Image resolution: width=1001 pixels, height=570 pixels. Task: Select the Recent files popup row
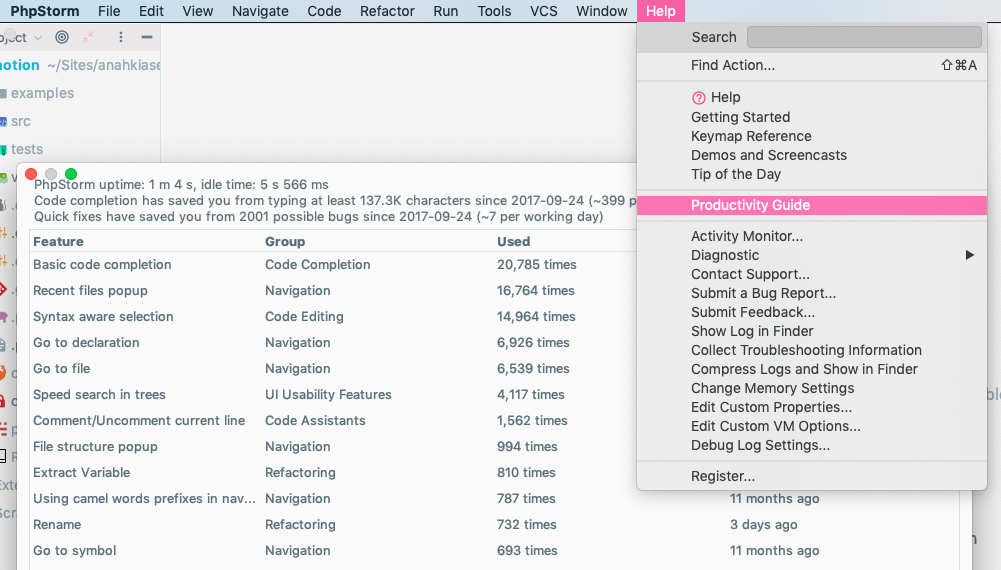point(333,290)
